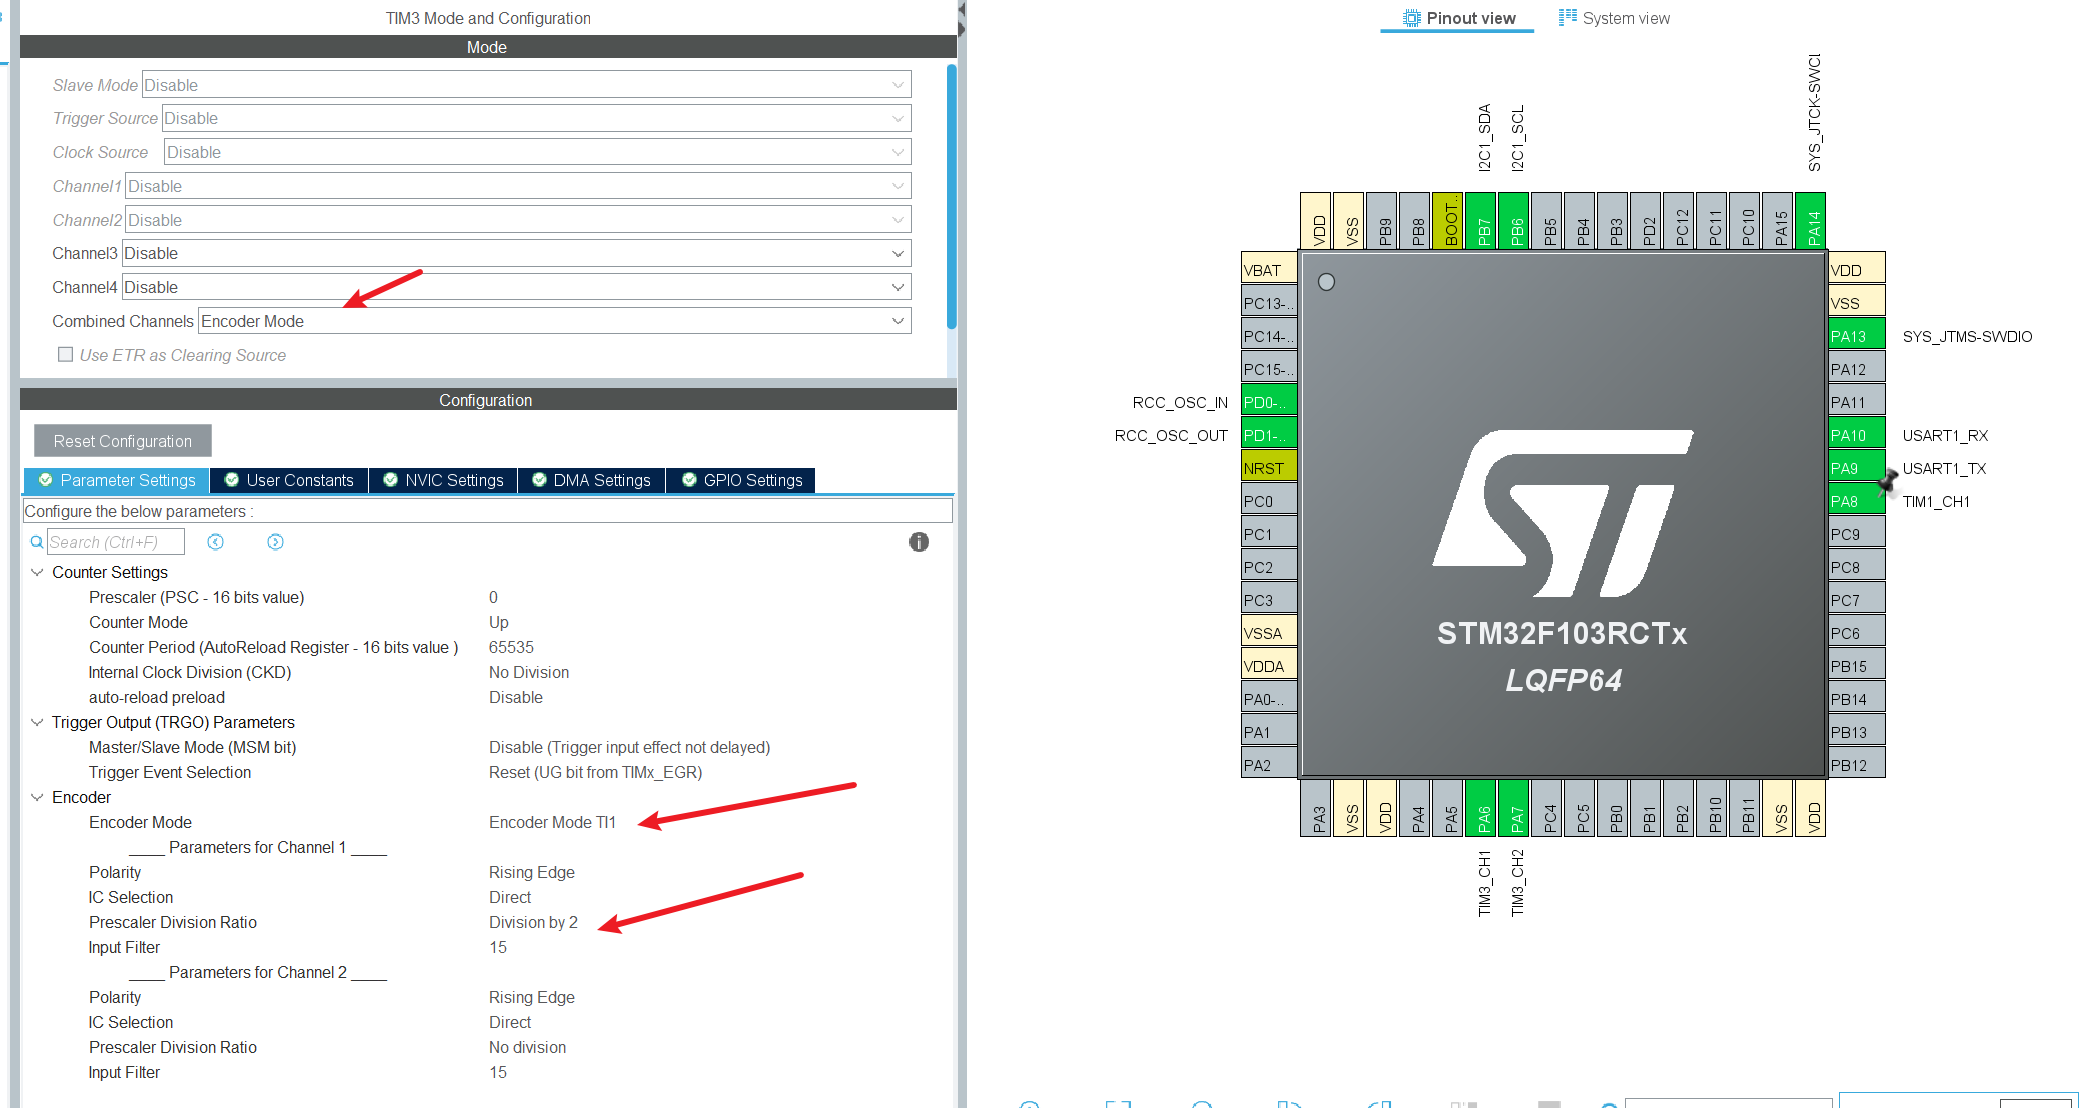Viewport: 2100px width, 1108px height.
Task: Click the previous search result arrow icon
Action: [215, 542]
